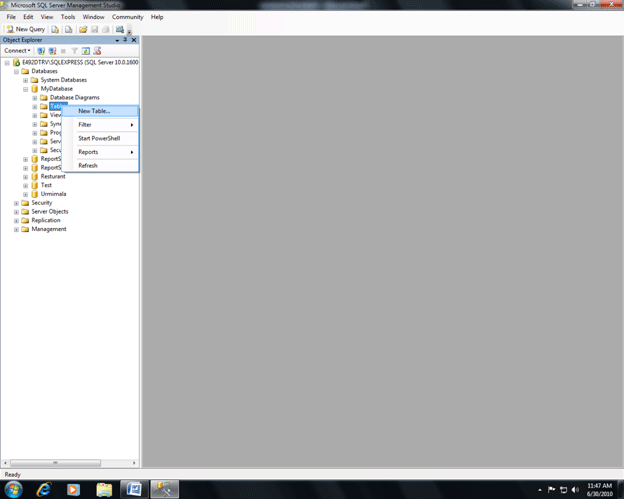Select the MyDatabase database
This screenshot has height=499, width=624.
click(57, 89)
